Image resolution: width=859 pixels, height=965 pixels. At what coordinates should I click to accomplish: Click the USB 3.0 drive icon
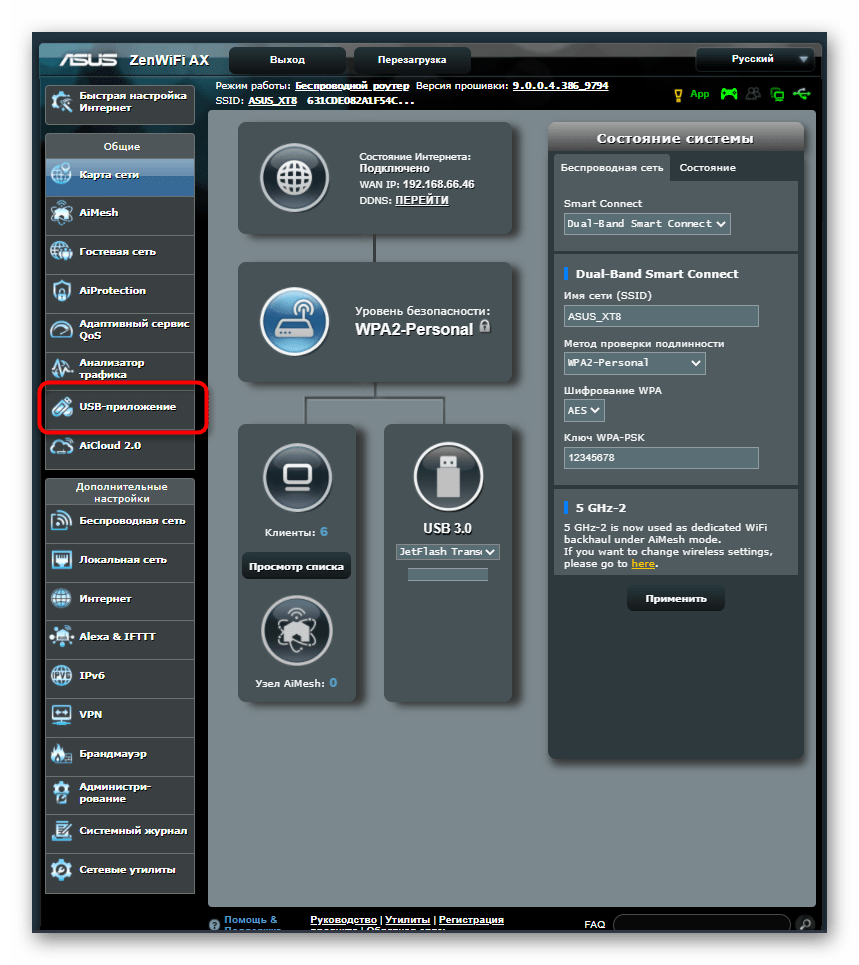(447, 476)
